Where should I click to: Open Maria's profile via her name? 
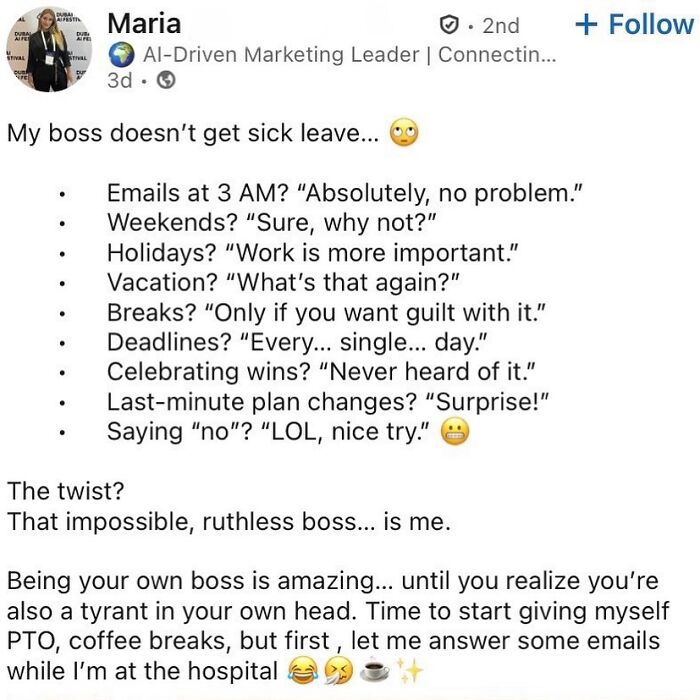[x=144, y=24]
